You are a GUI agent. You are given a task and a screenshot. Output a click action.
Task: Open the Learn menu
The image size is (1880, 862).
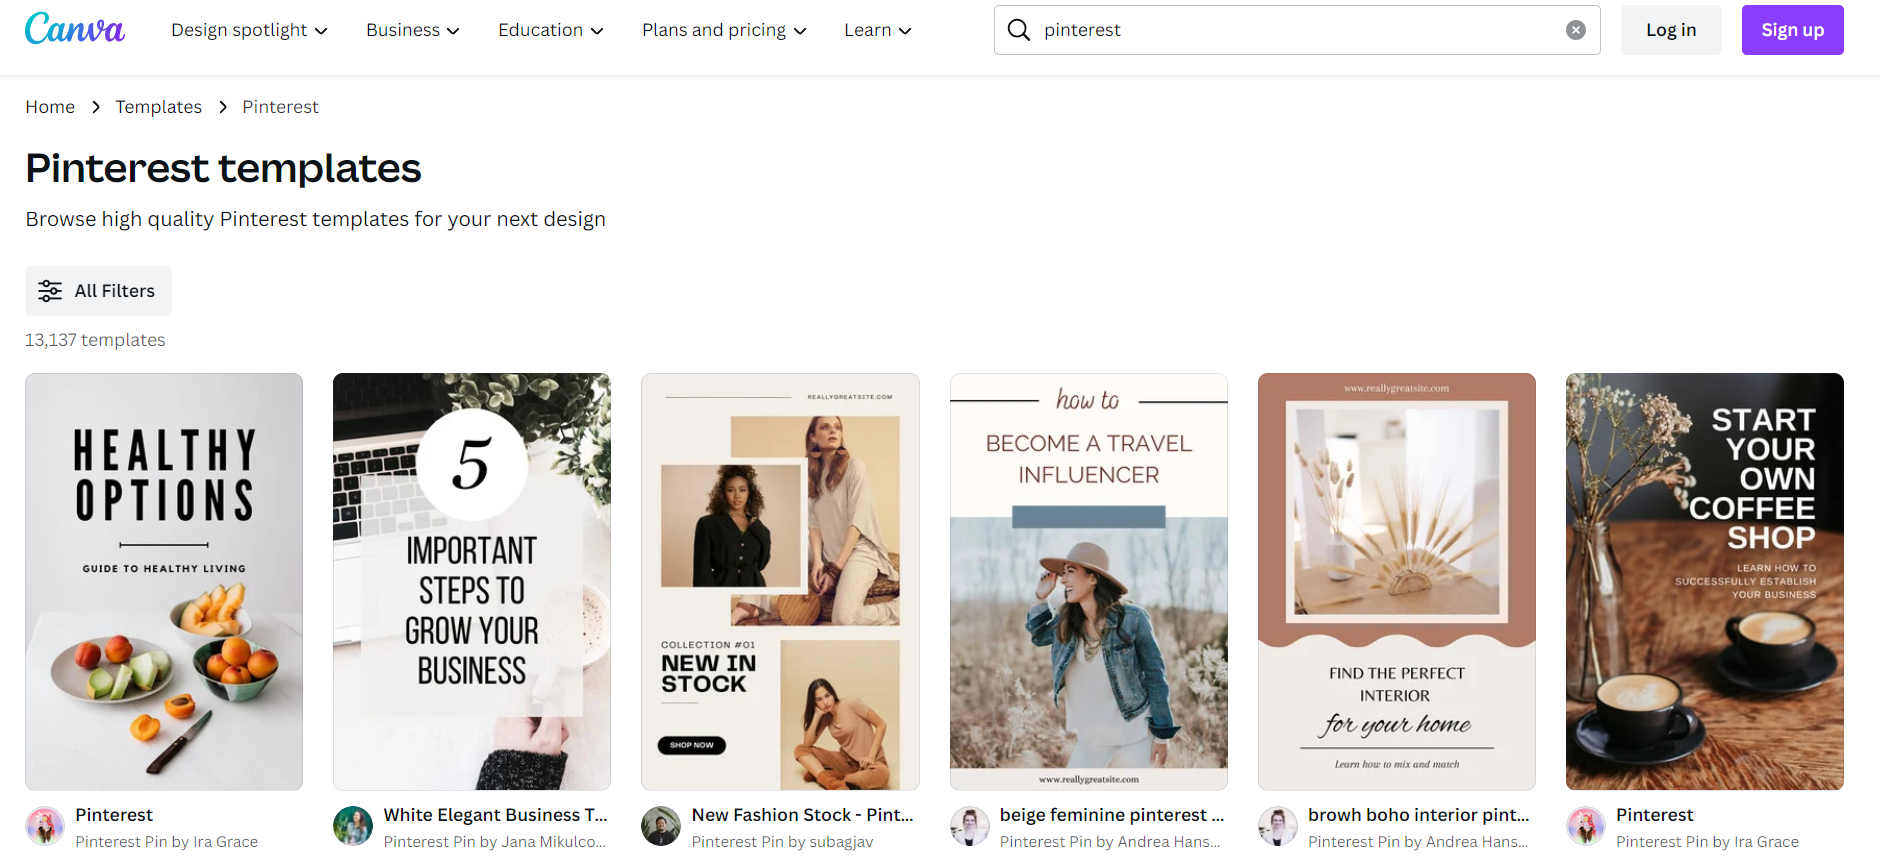877,30
